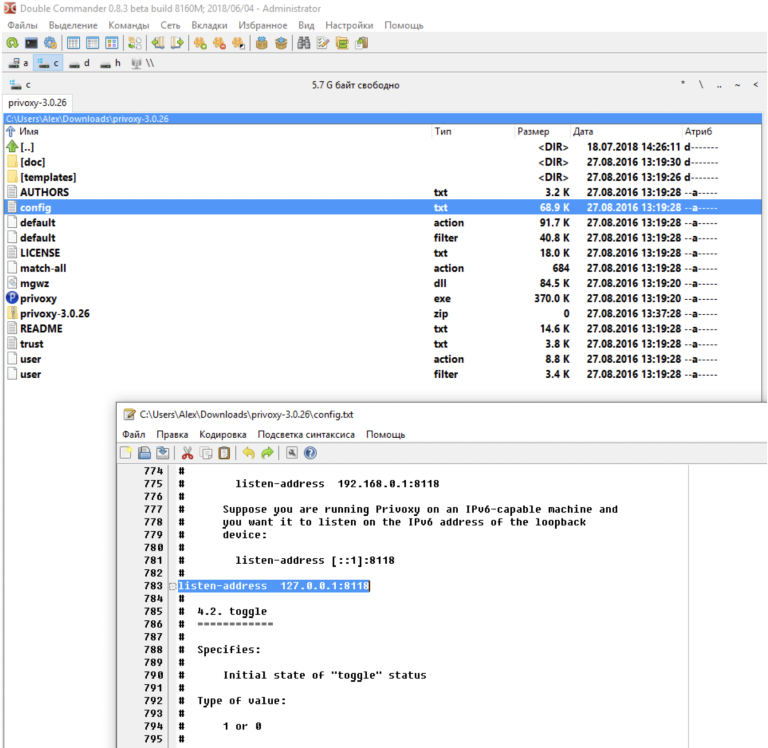Viewport: 768px width, 748px height.
Task: Open multi-rename tool icon
Action: [323, 43]
